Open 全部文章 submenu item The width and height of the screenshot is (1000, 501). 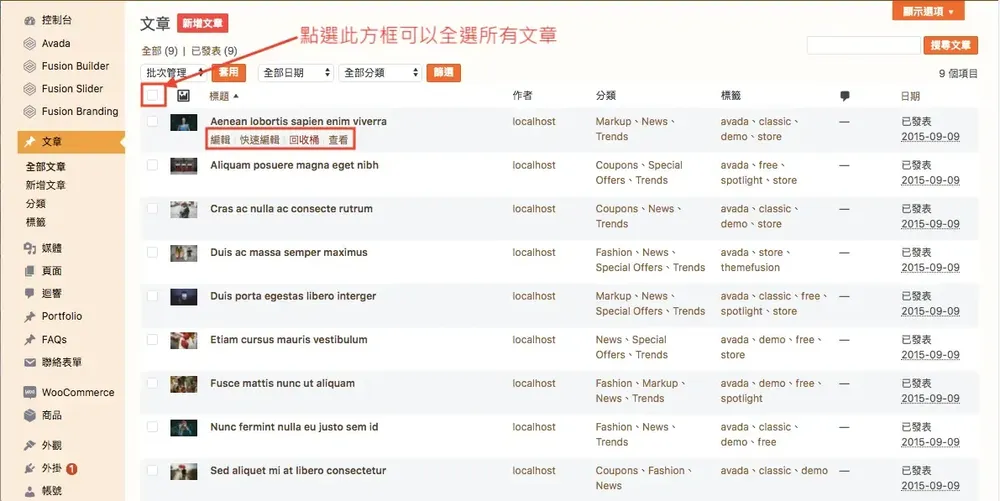coord(46,167)
